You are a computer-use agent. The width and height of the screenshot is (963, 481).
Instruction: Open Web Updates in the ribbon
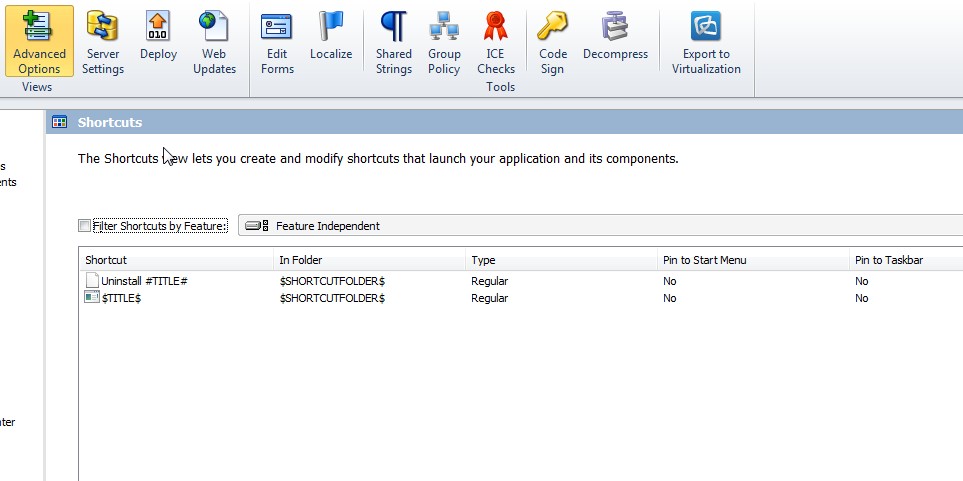[x=214, y=41]
